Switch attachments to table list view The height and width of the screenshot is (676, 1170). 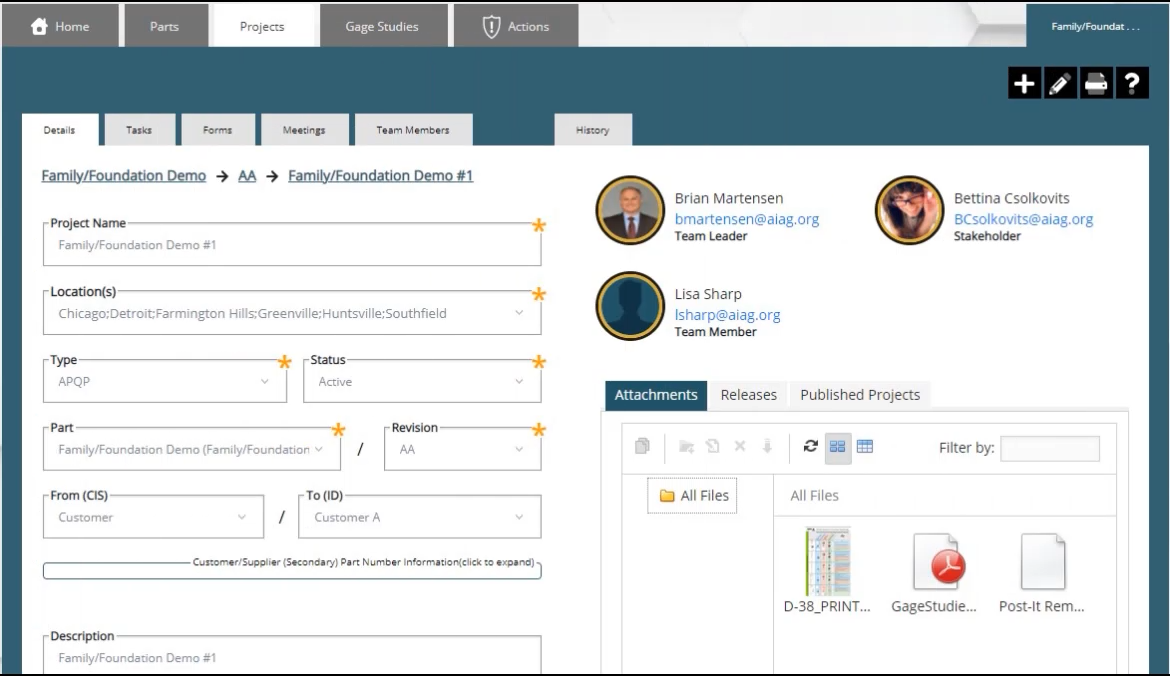tap(865, 447)
